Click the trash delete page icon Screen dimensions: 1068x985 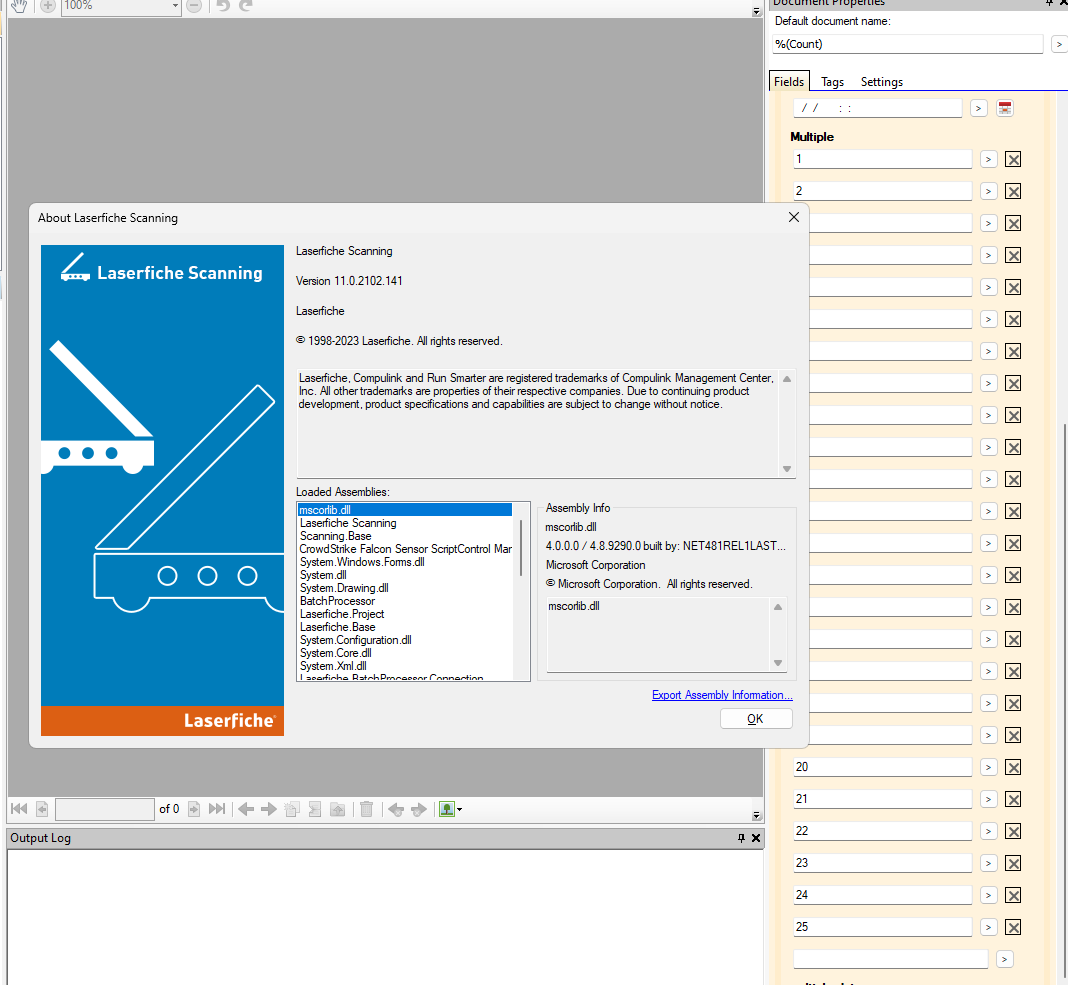(366, 809)
